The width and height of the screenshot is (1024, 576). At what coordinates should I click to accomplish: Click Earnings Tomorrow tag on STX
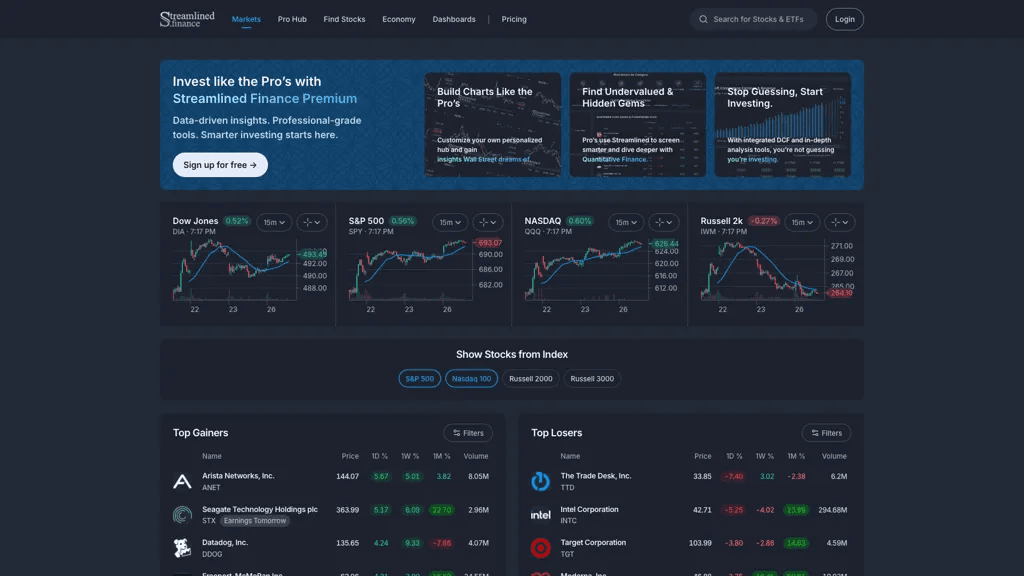[255, 521]
